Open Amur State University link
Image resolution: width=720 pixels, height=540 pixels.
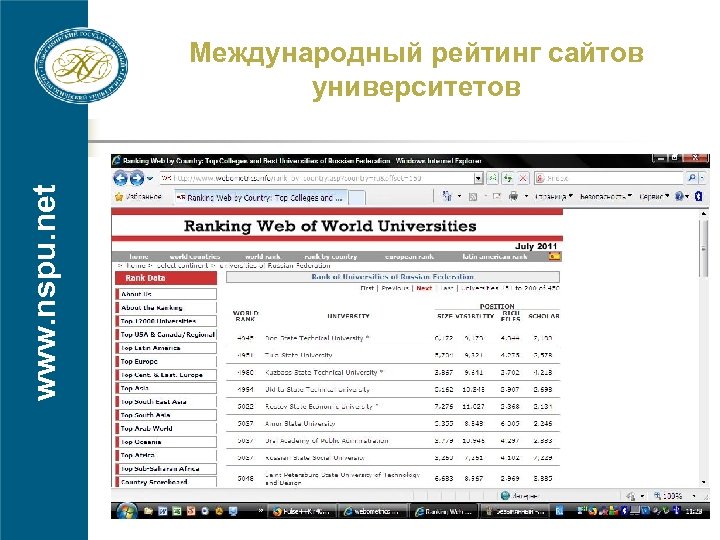300,423
